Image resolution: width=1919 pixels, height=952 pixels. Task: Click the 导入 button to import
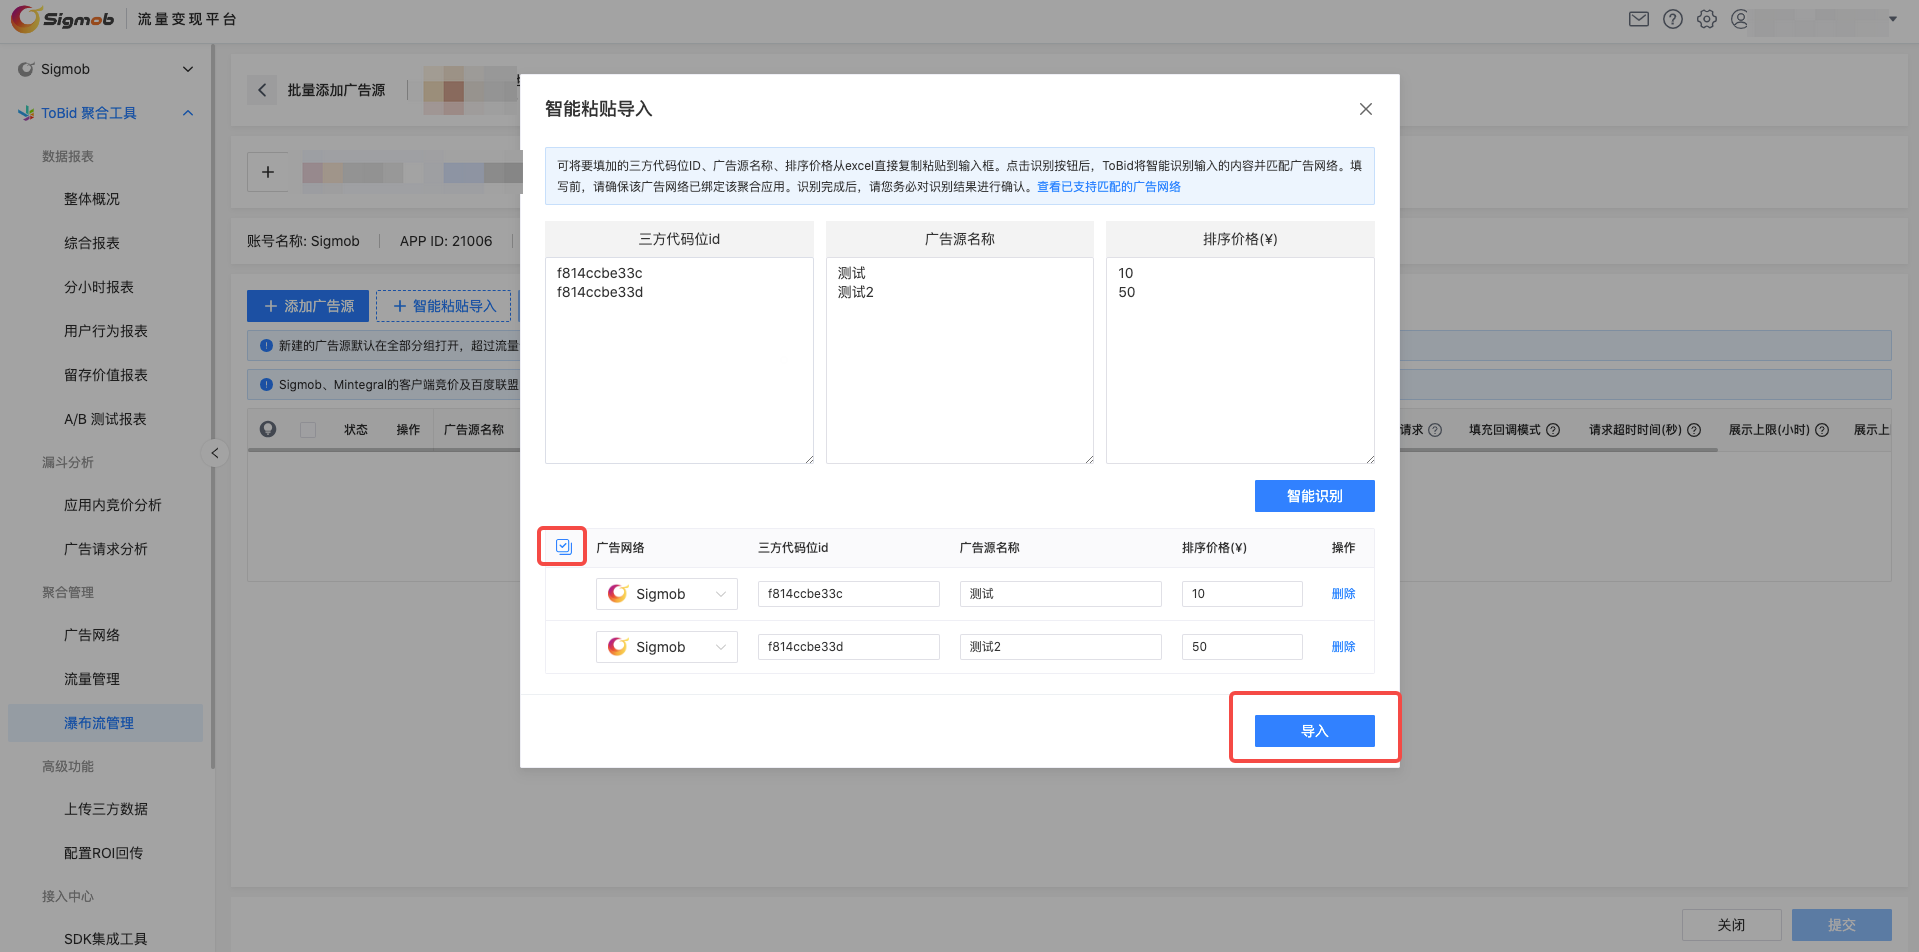(x=1314, y=731)
